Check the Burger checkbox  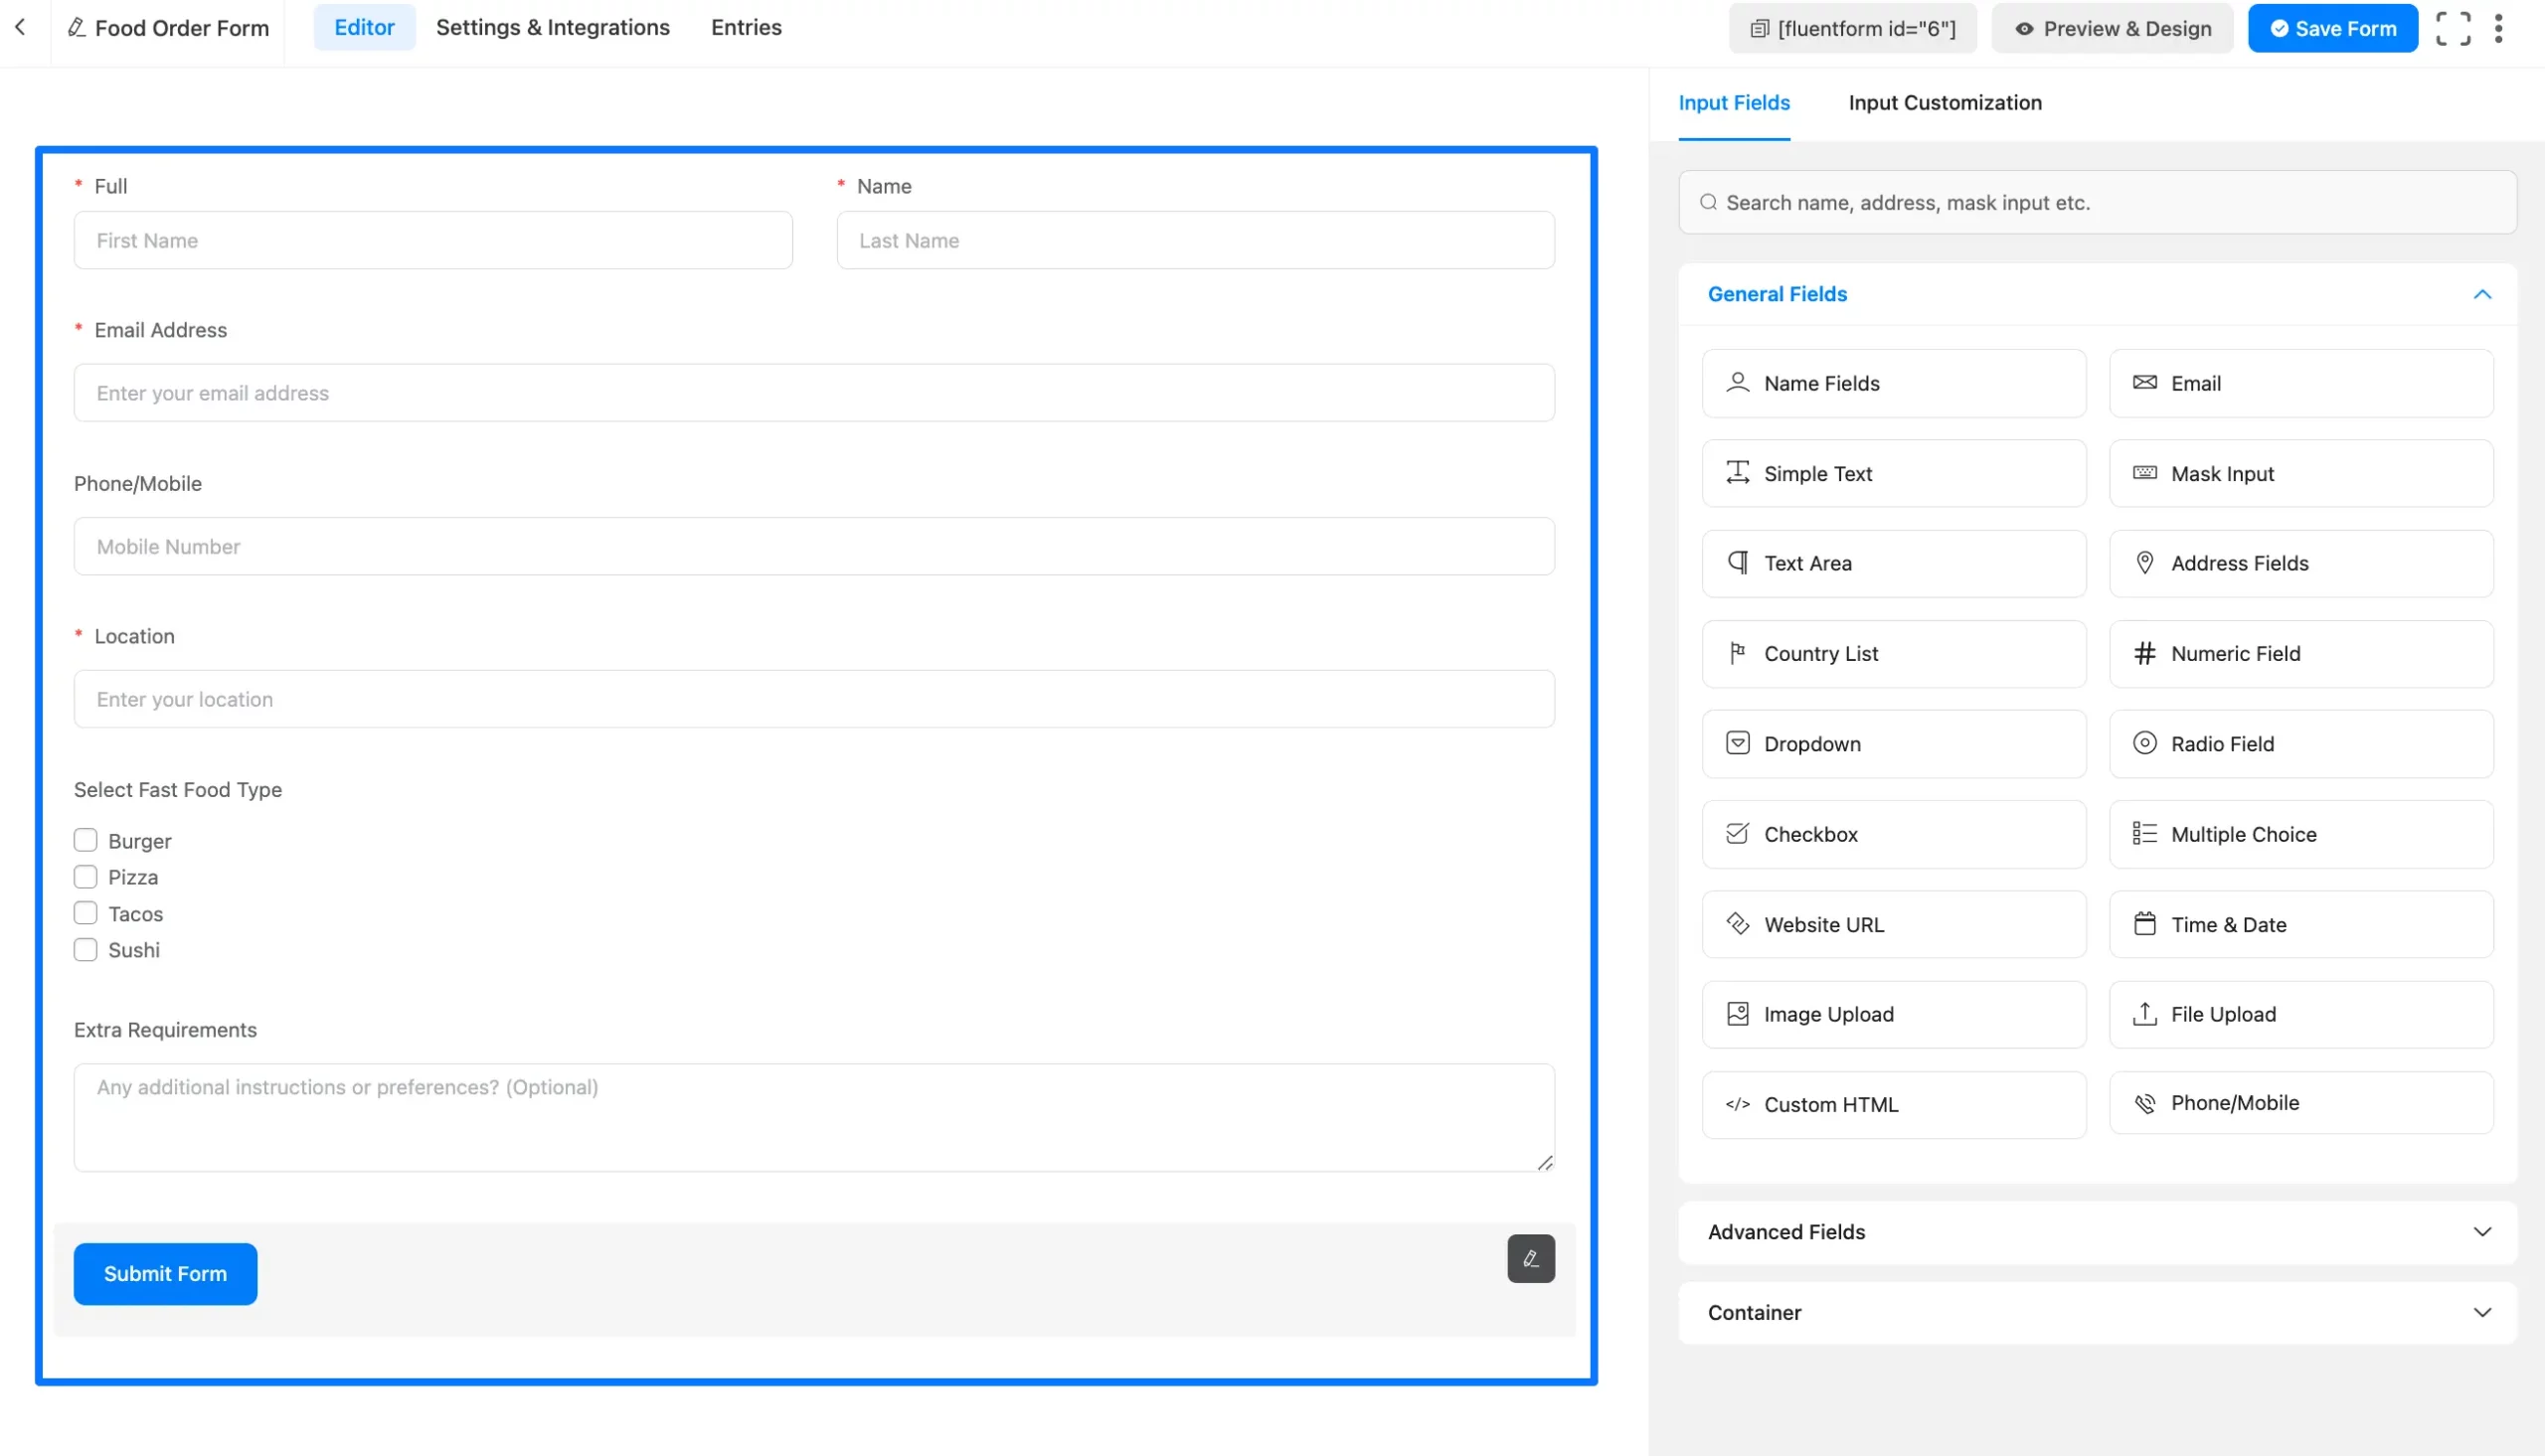point(86,840)
